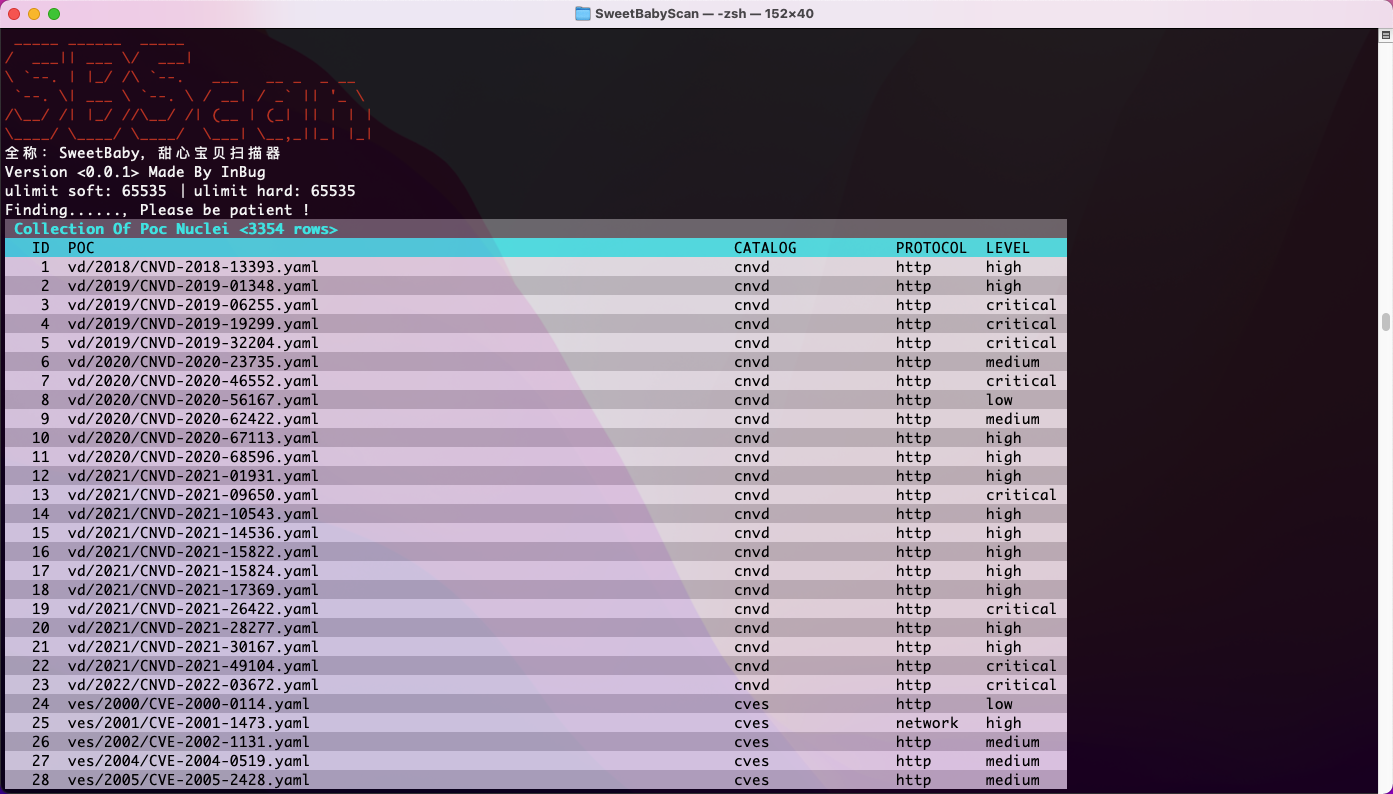Click the '全称: SweetBaby' description line
Image resolution: width=1393 pixels, height=794 pixels.
coord(143,153)
